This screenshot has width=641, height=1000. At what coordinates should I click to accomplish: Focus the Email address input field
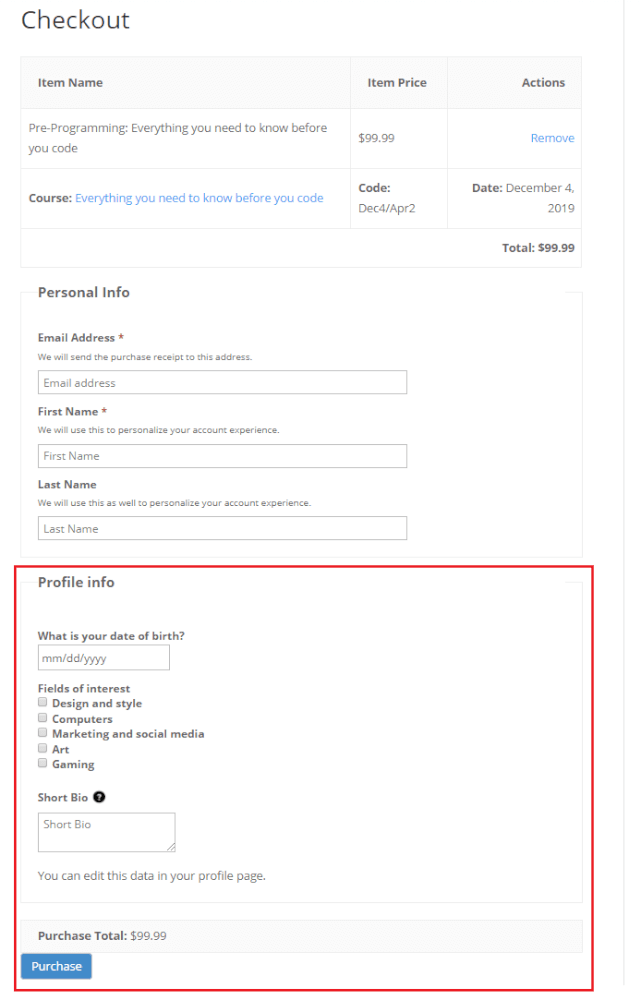click(222, 382)
